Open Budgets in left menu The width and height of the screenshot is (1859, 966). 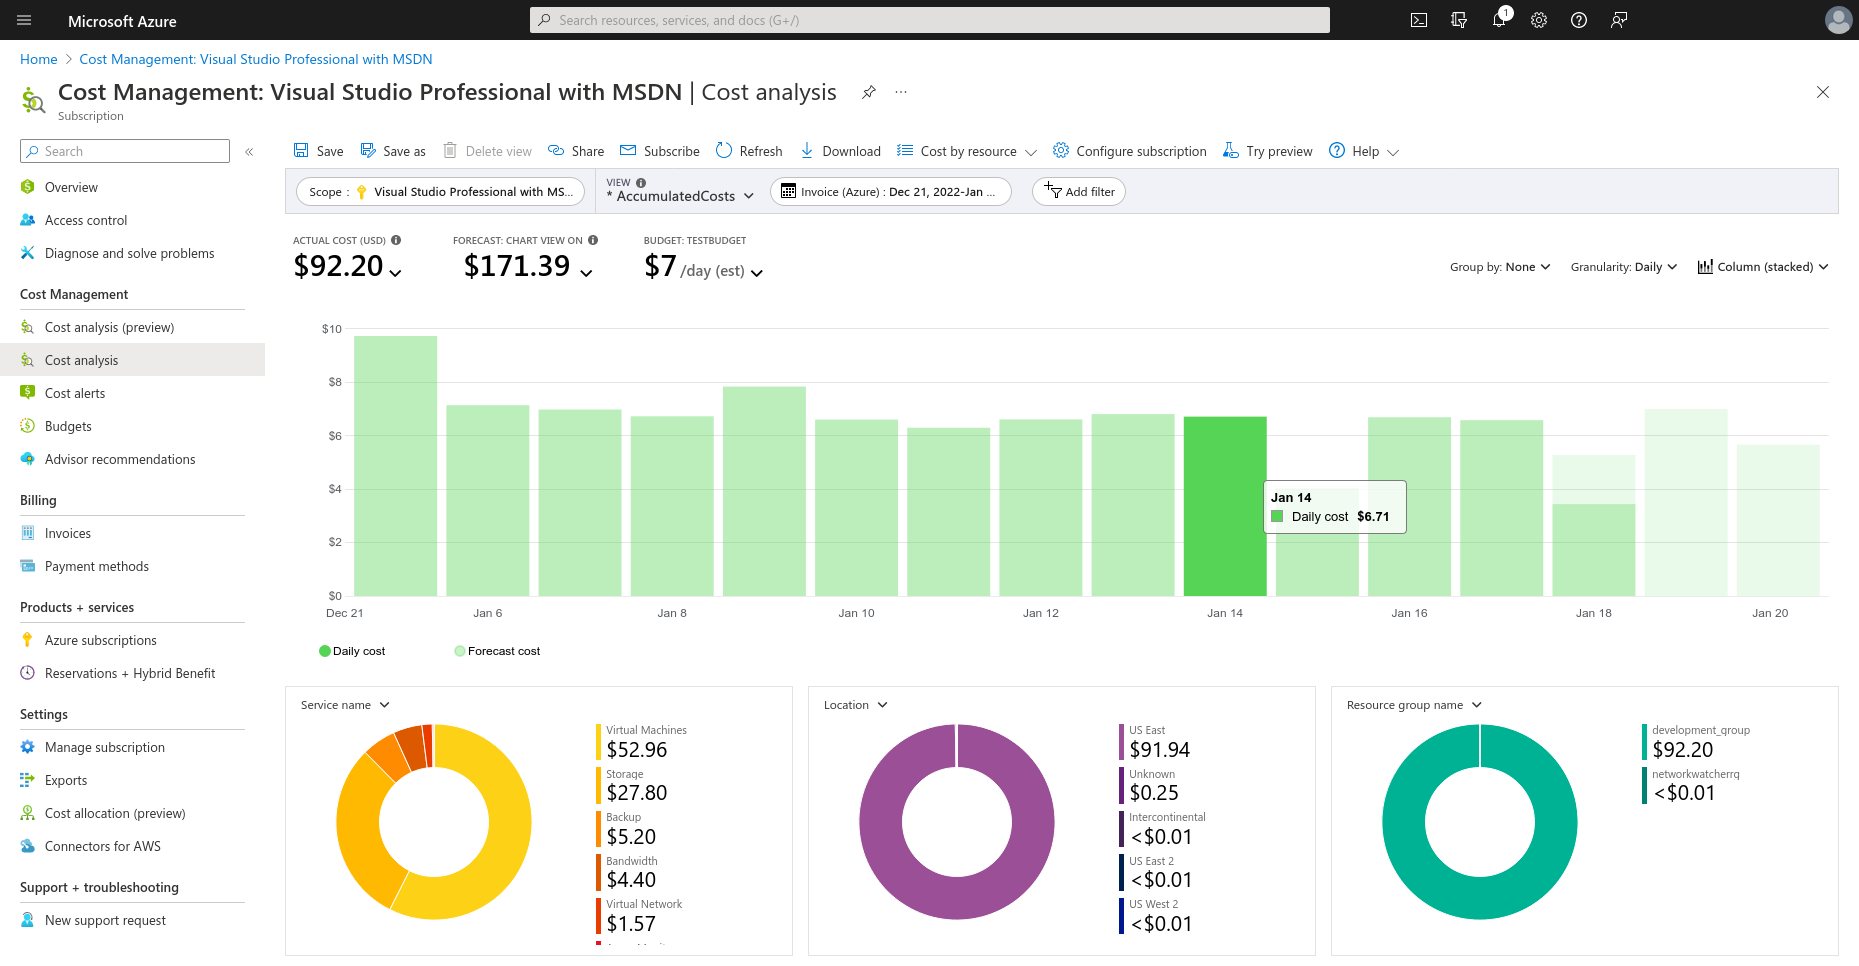[x=68, y=426]
